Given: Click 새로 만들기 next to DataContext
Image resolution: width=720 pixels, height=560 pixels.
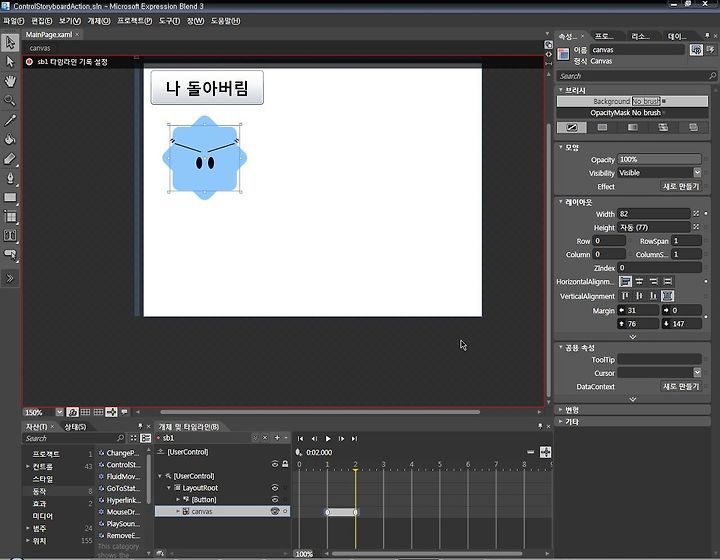Looking at the screenshot, I should [x=681, y=386].
